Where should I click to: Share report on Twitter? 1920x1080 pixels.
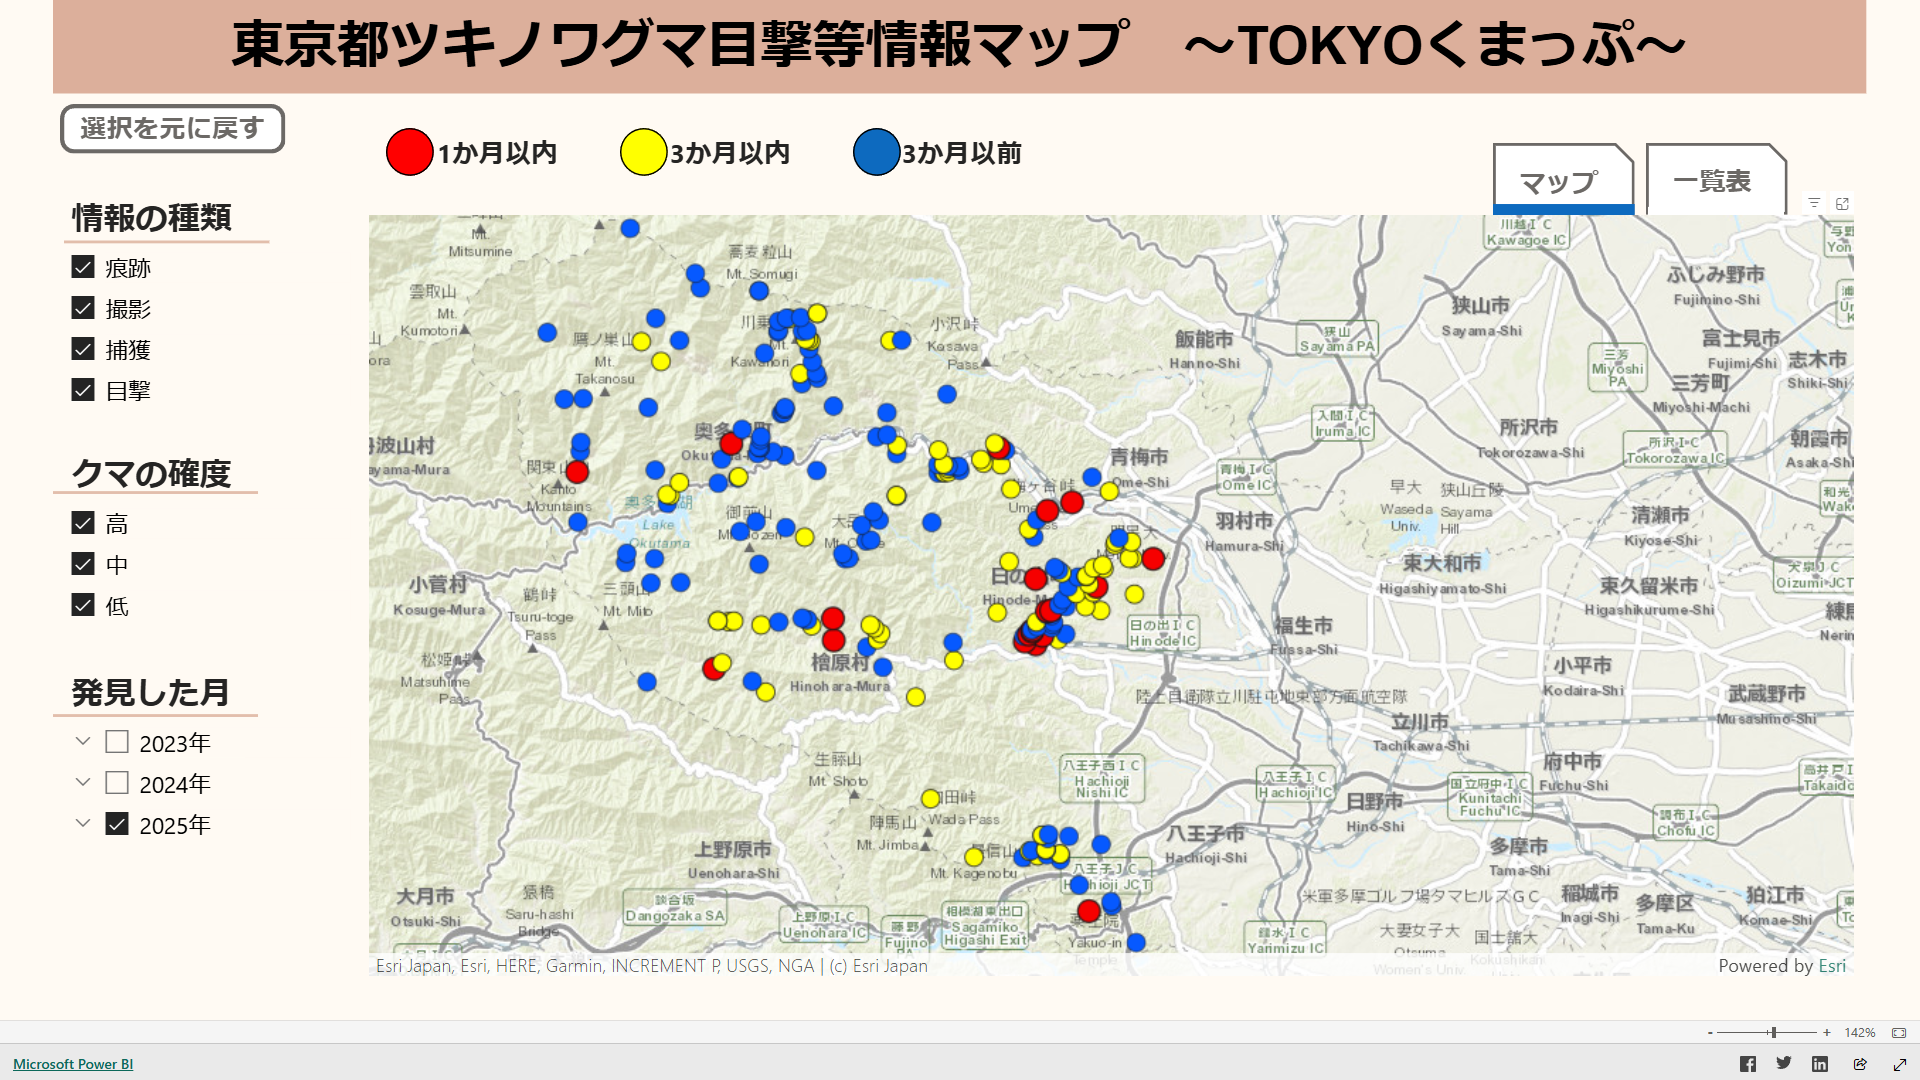(1783, 1064)
